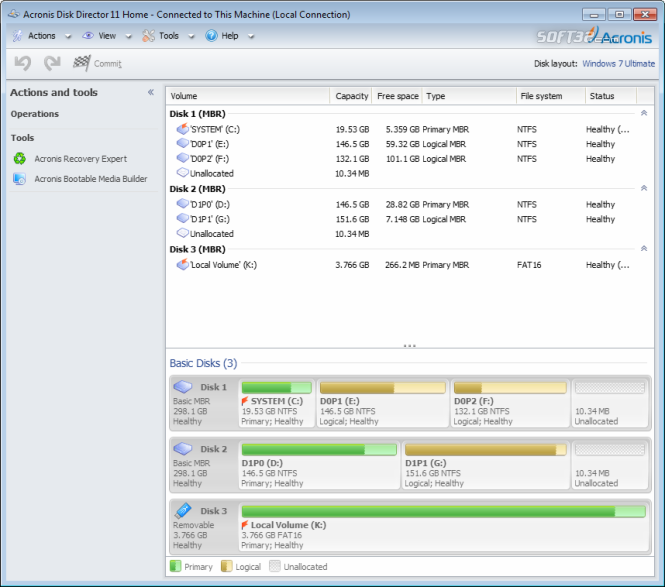Open the View menu dropdown arrow

(129, 36)
